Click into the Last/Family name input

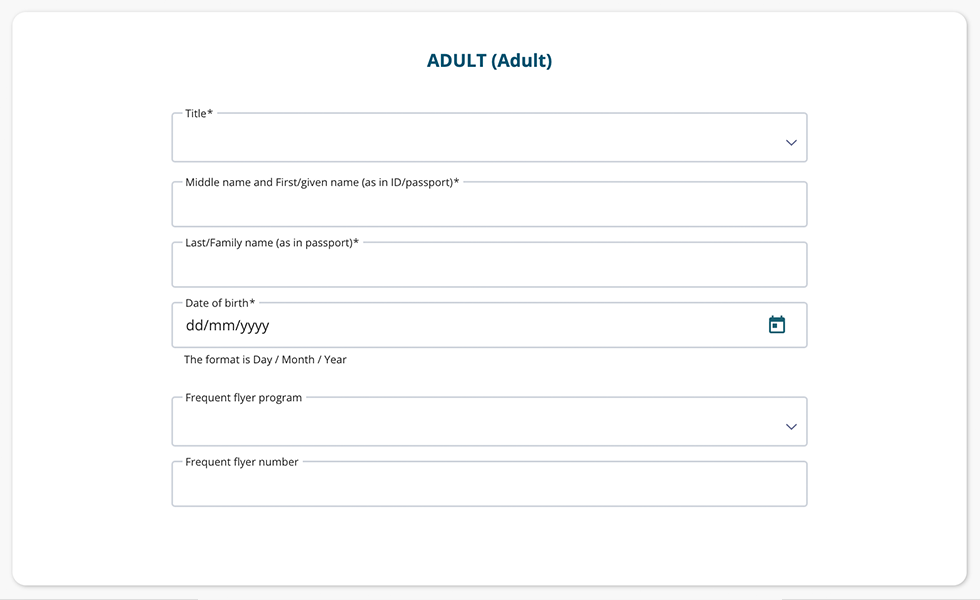coord(489,267)
